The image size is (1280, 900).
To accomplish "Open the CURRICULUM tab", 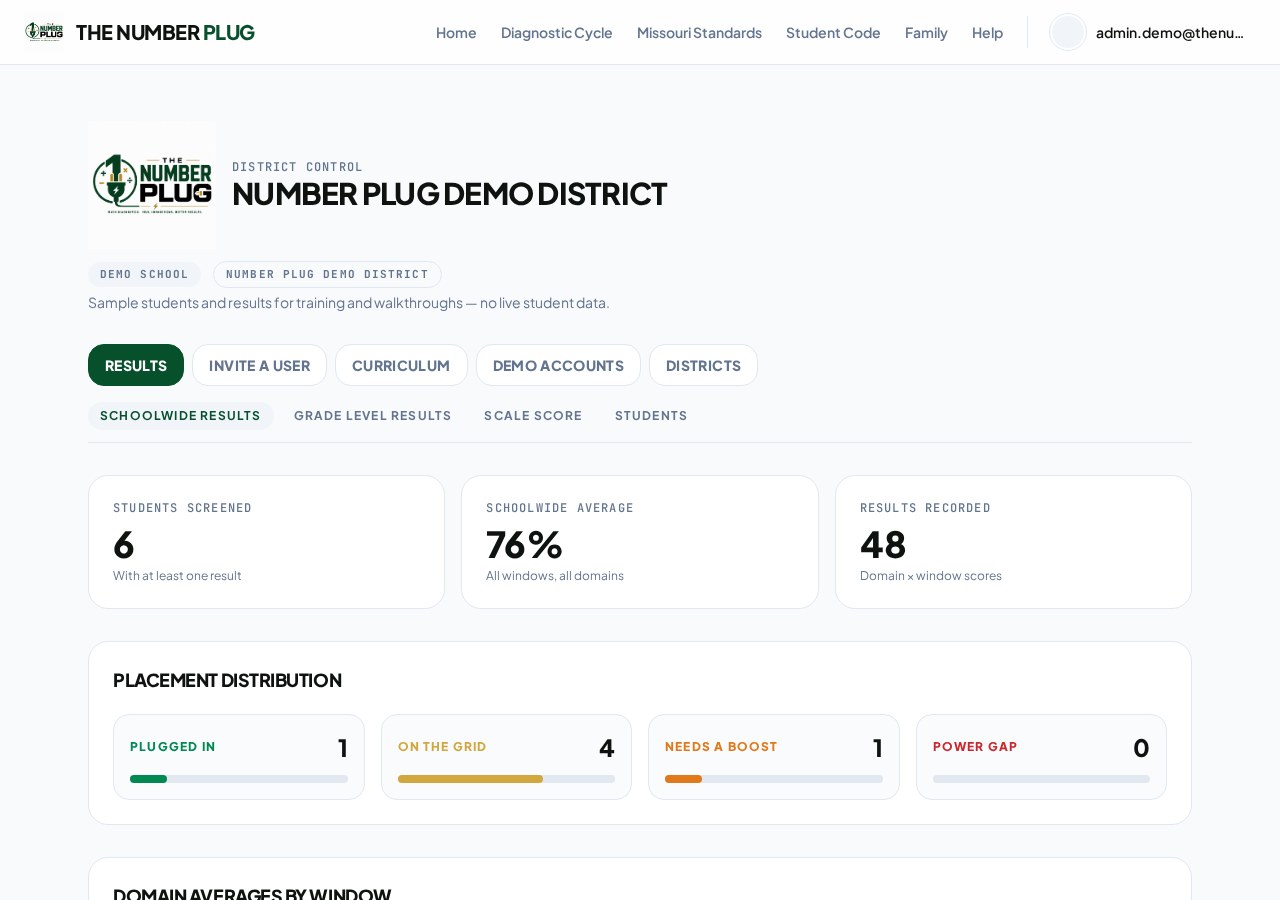I will click(401, 365).
